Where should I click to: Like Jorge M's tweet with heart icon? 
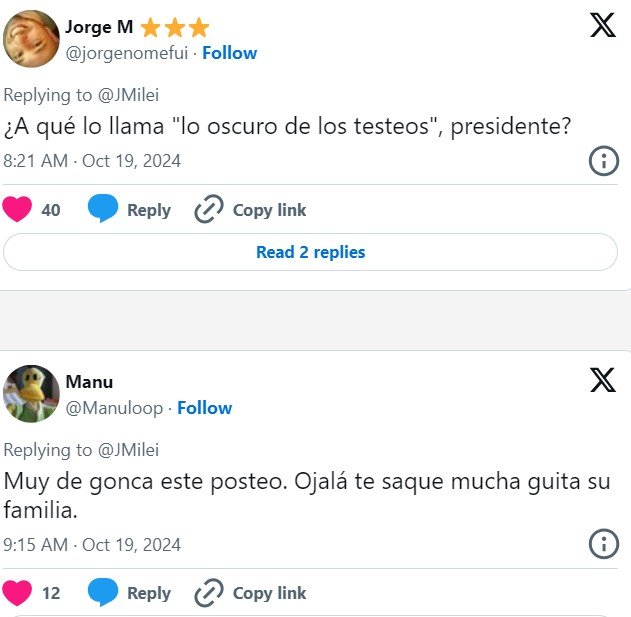pos(17,210)
